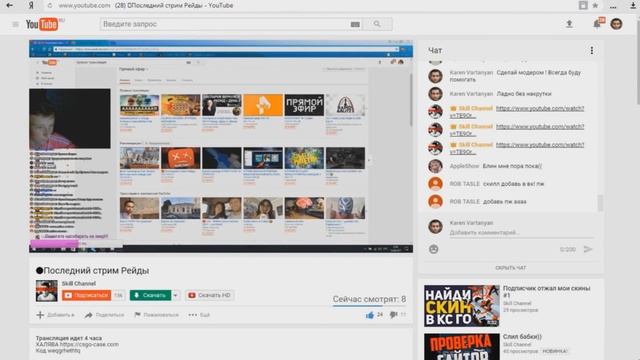Open emoji picker in chat input
The image size is (640, 360).
(x=433, y=249)
